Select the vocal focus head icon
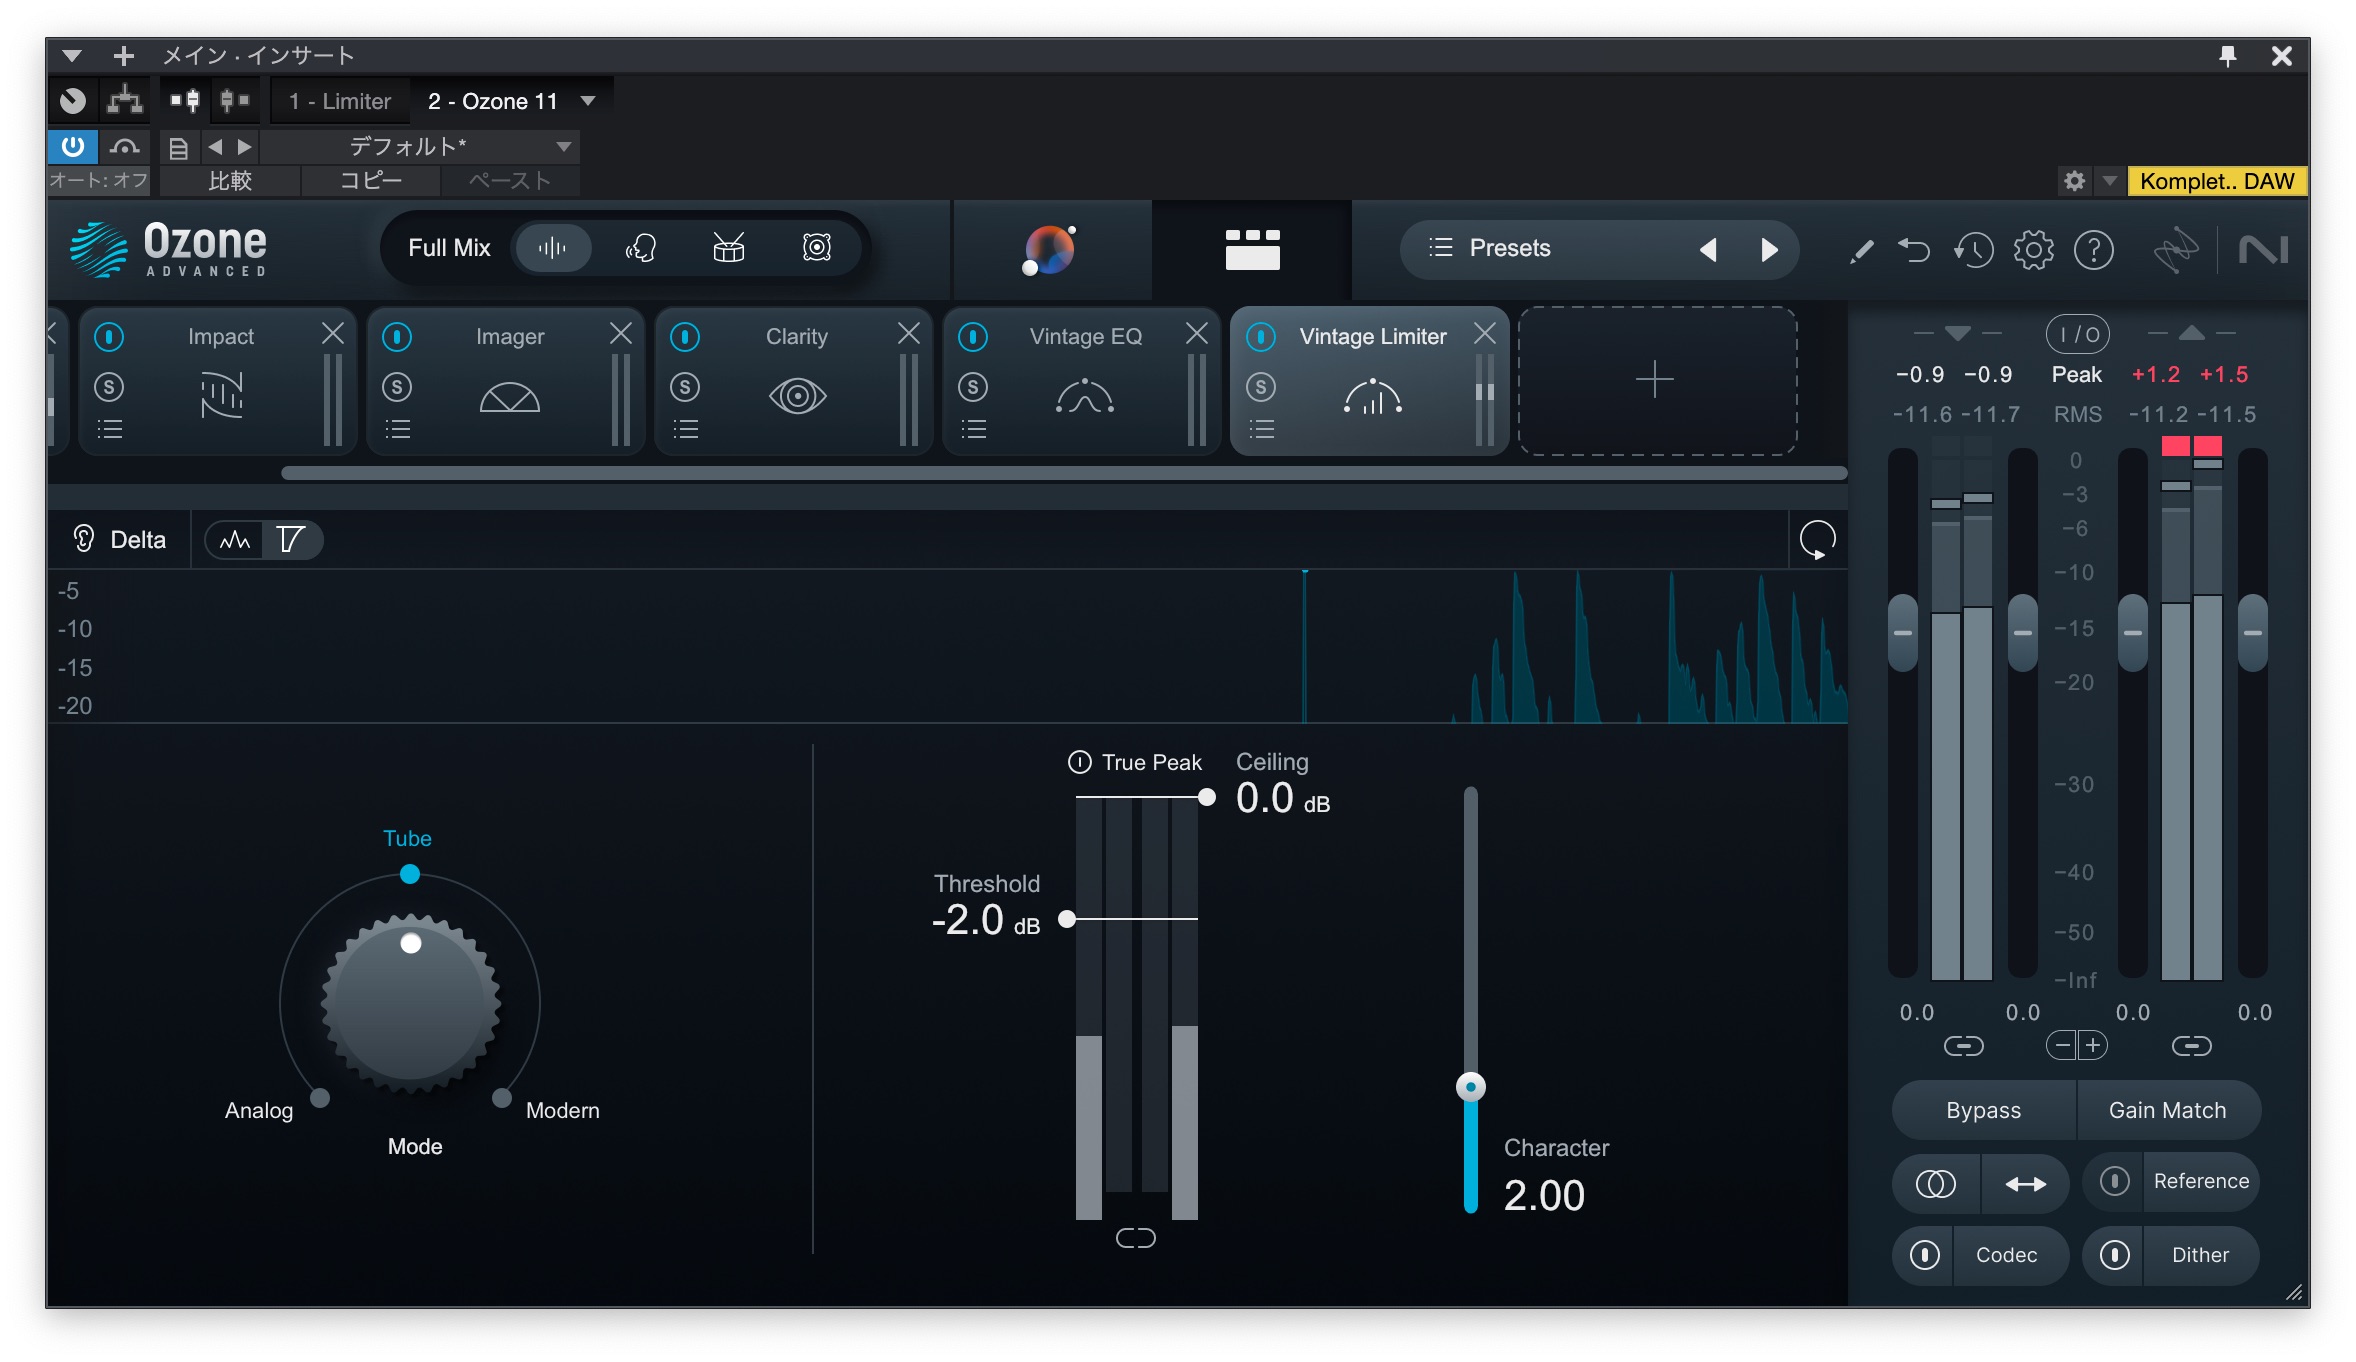 (x=640, y=248)
